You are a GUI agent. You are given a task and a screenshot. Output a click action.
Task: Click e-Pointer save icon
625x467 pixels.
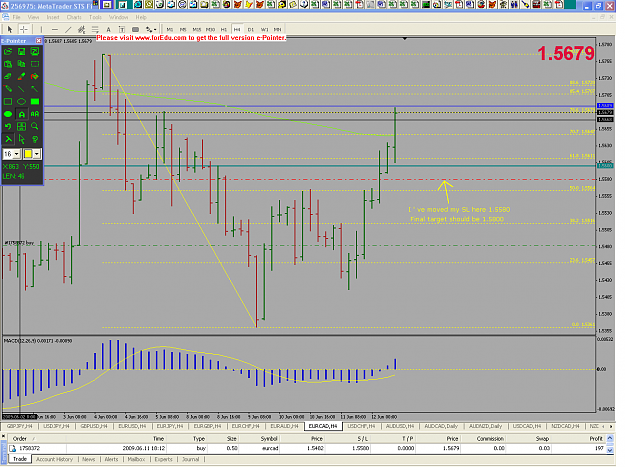pos(22,51)
